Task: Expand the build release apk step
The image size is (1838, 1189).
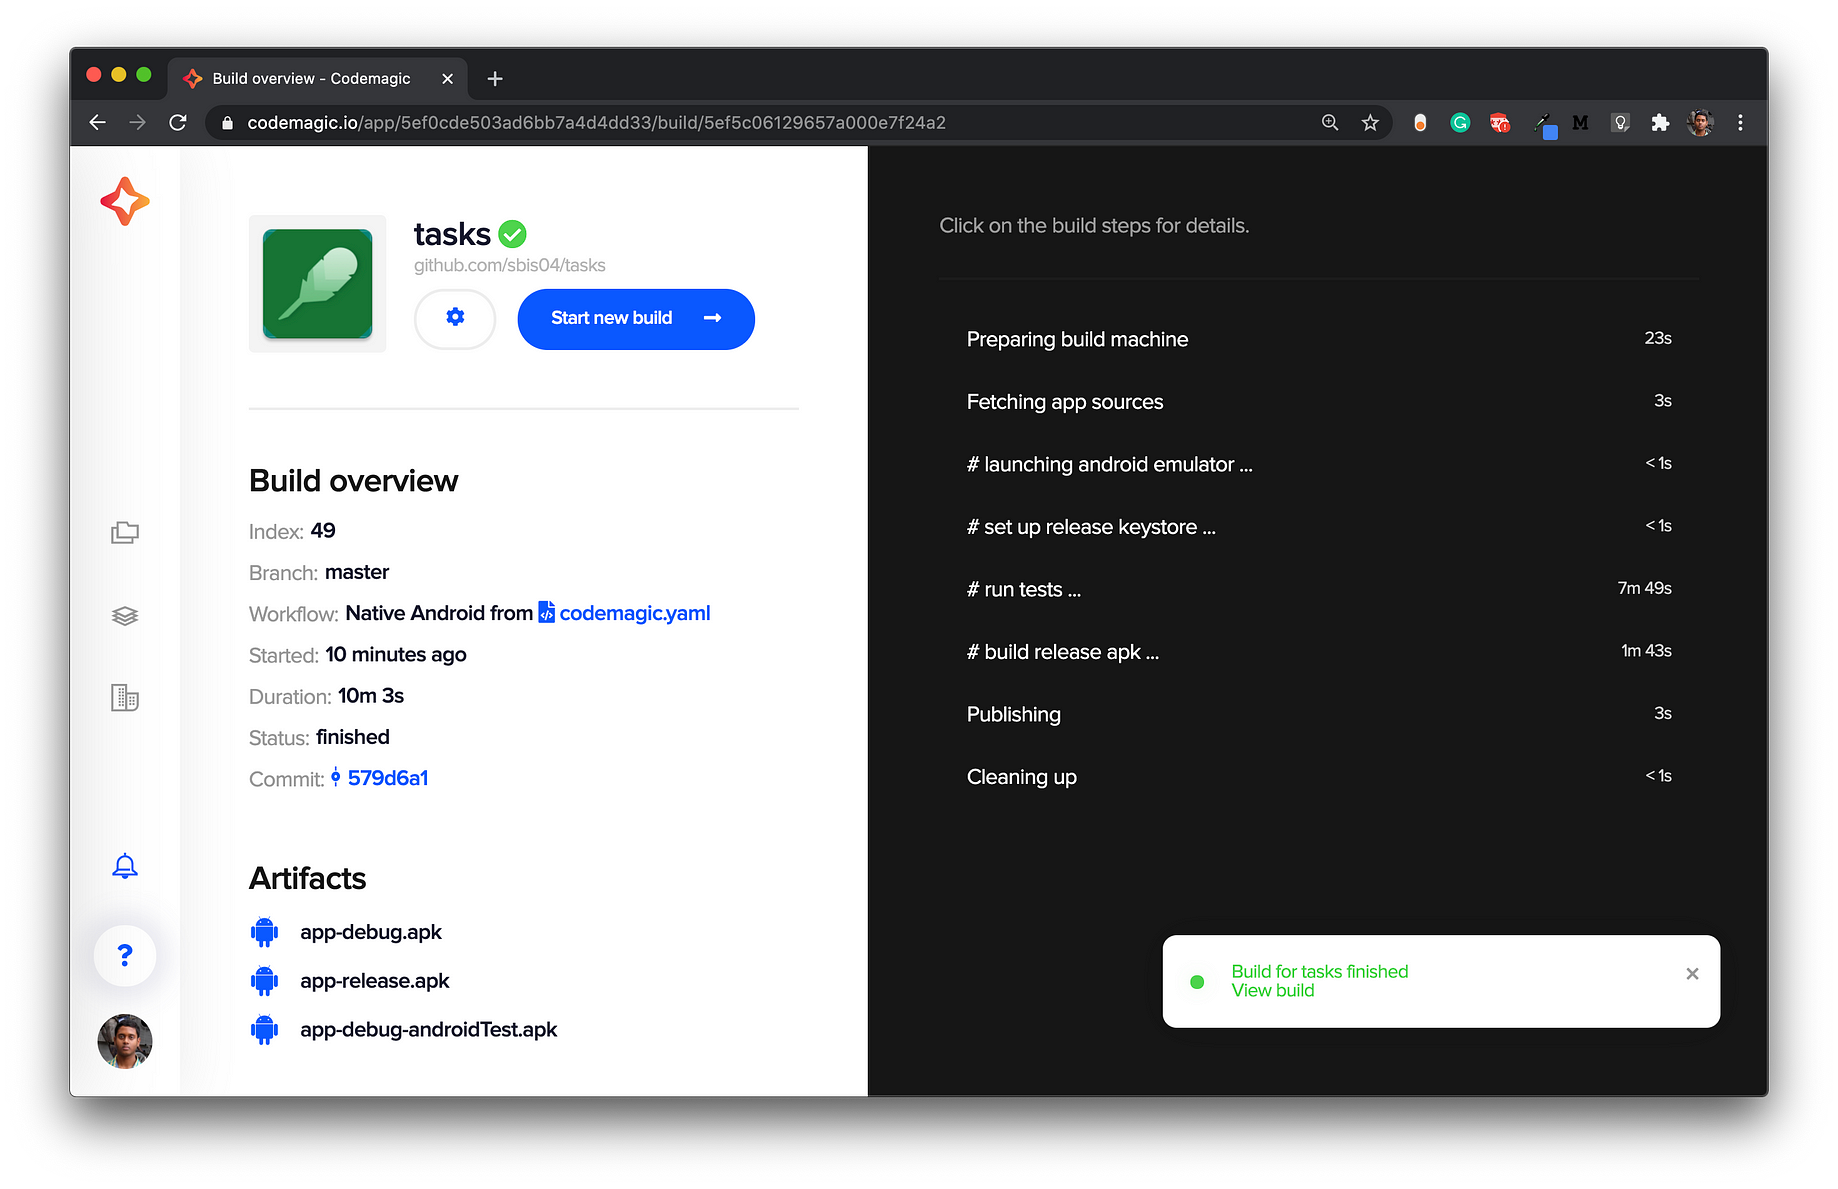Action: tap(1318, 652)
